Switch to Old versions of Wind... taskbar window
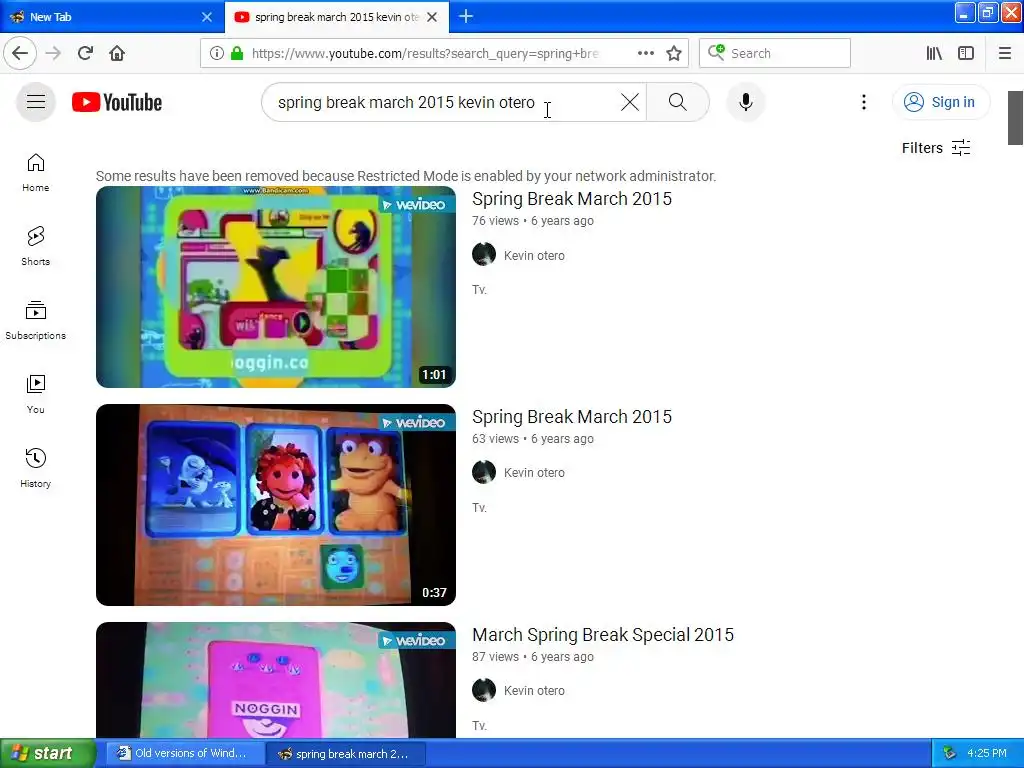The width and height of the screenshot is (1024, 768). tap(185, 753)
